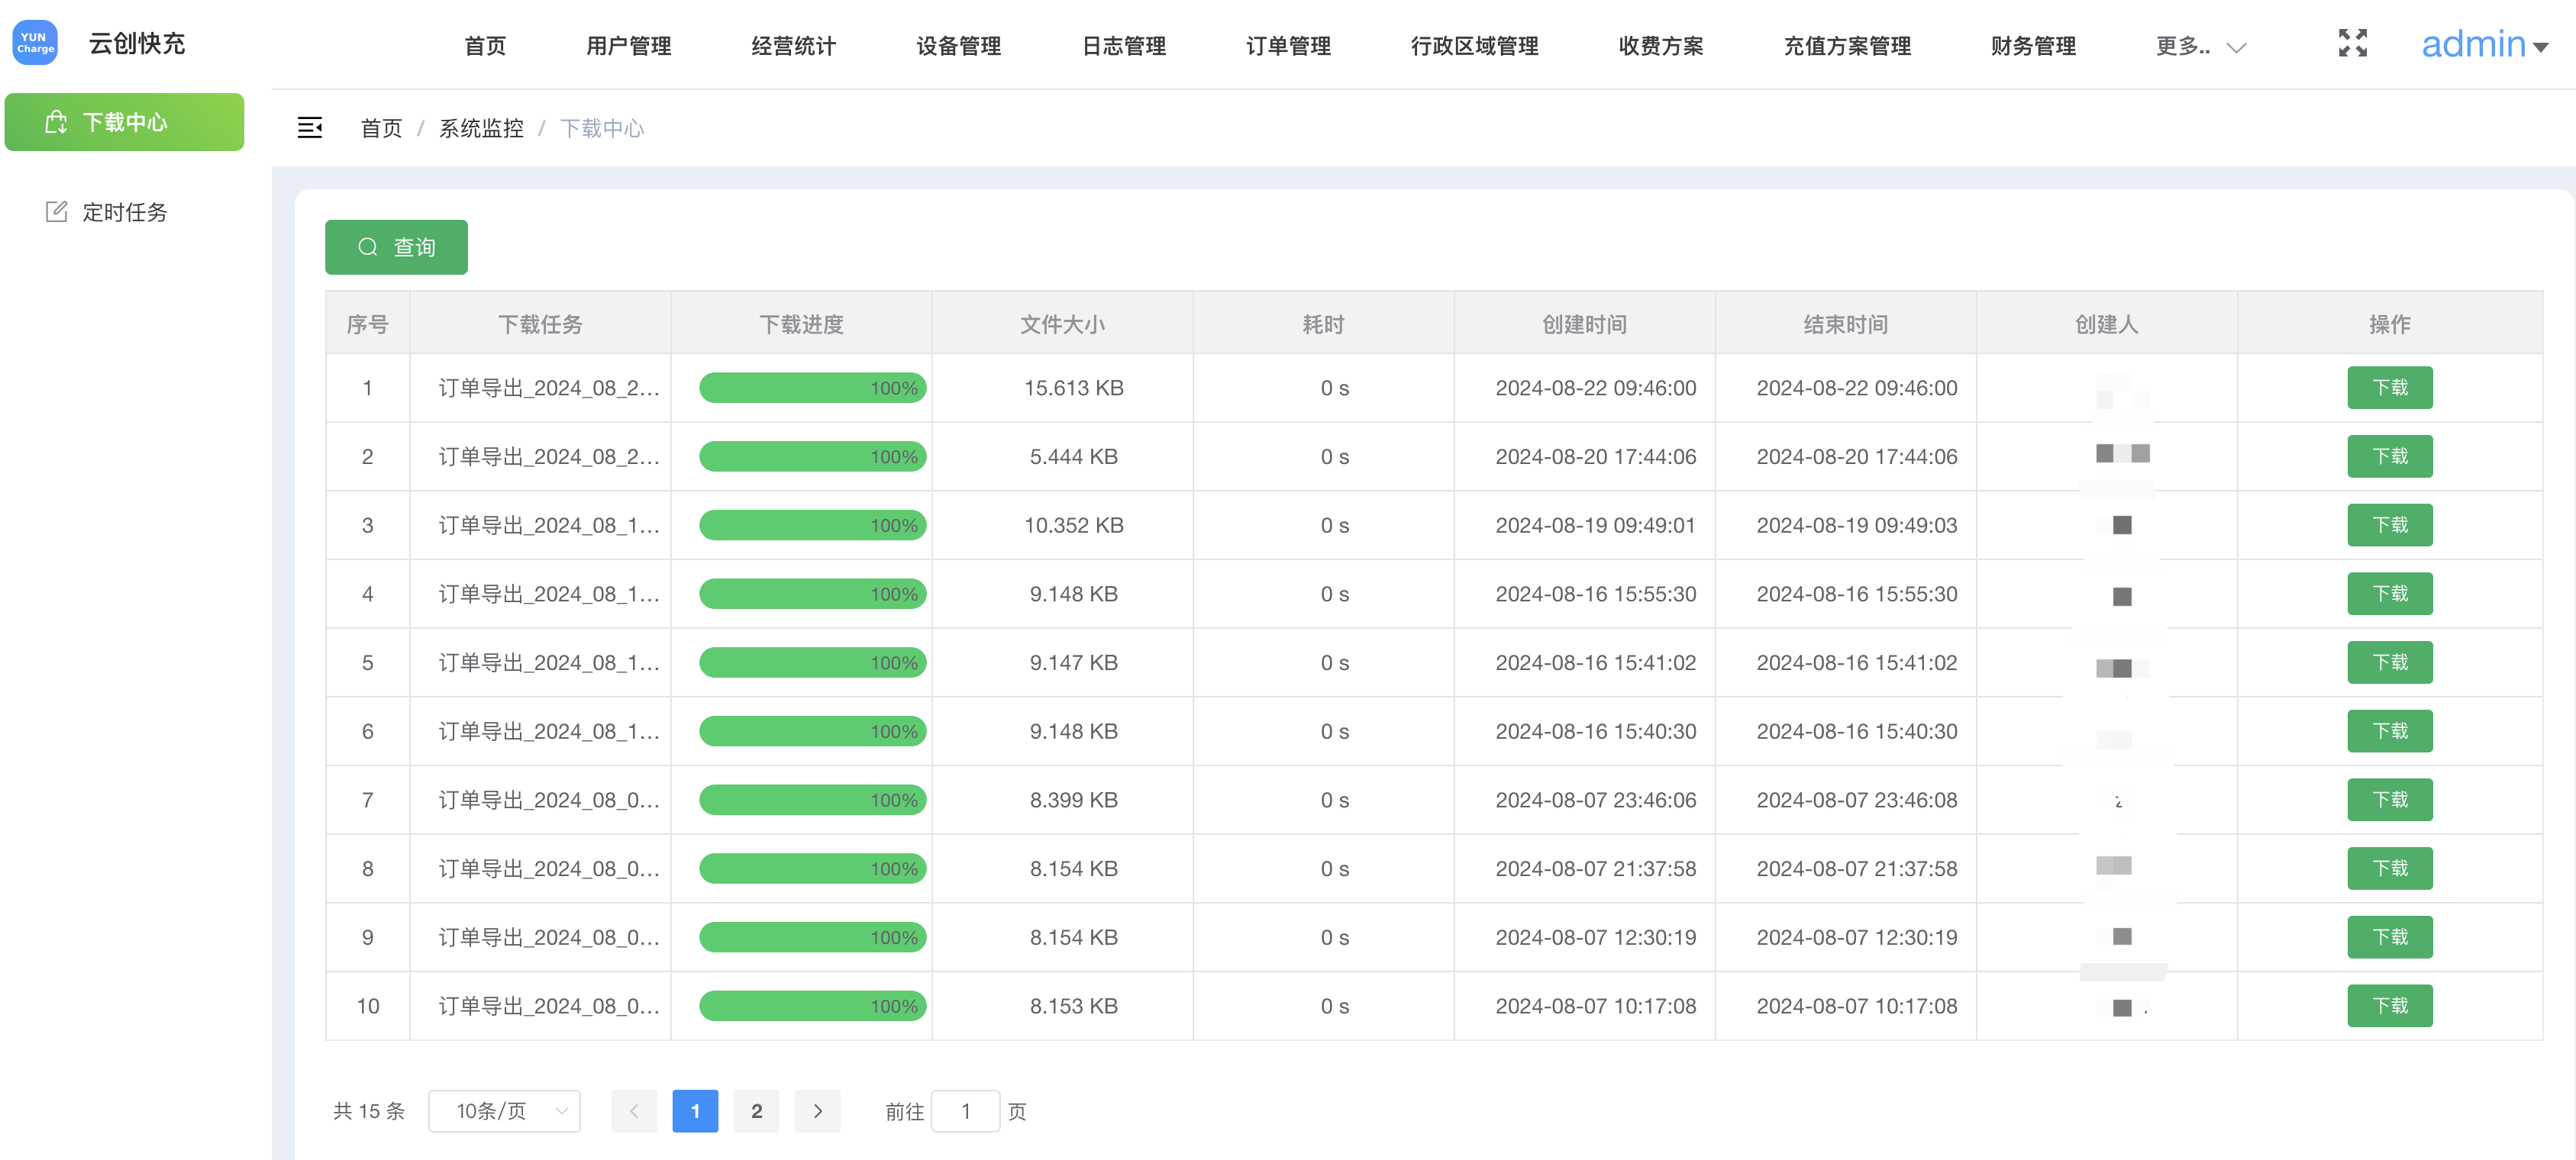
Task: Download the 5.444 KB file
Action: click(2390, 456)
